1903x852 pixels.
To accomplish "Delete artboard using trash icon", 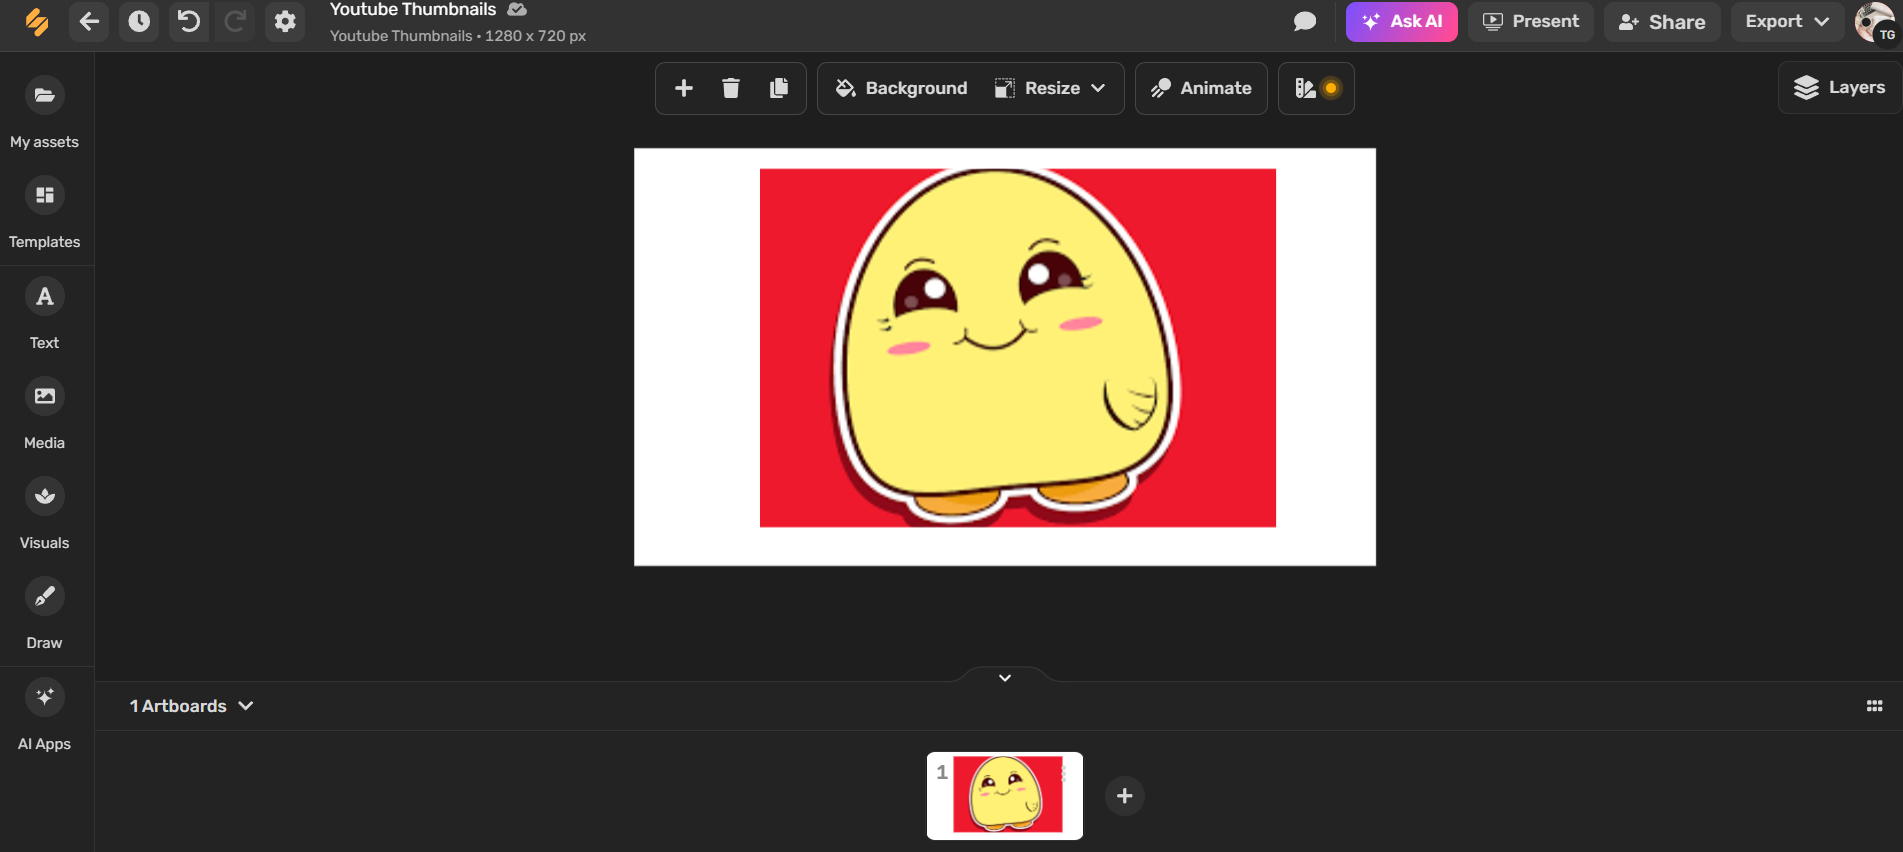I will pos(731,88).
